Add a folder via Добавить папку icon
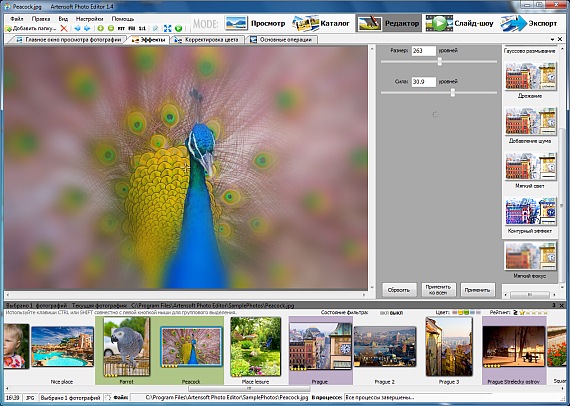Screen dimensions: 570x406 pos(31,28)
